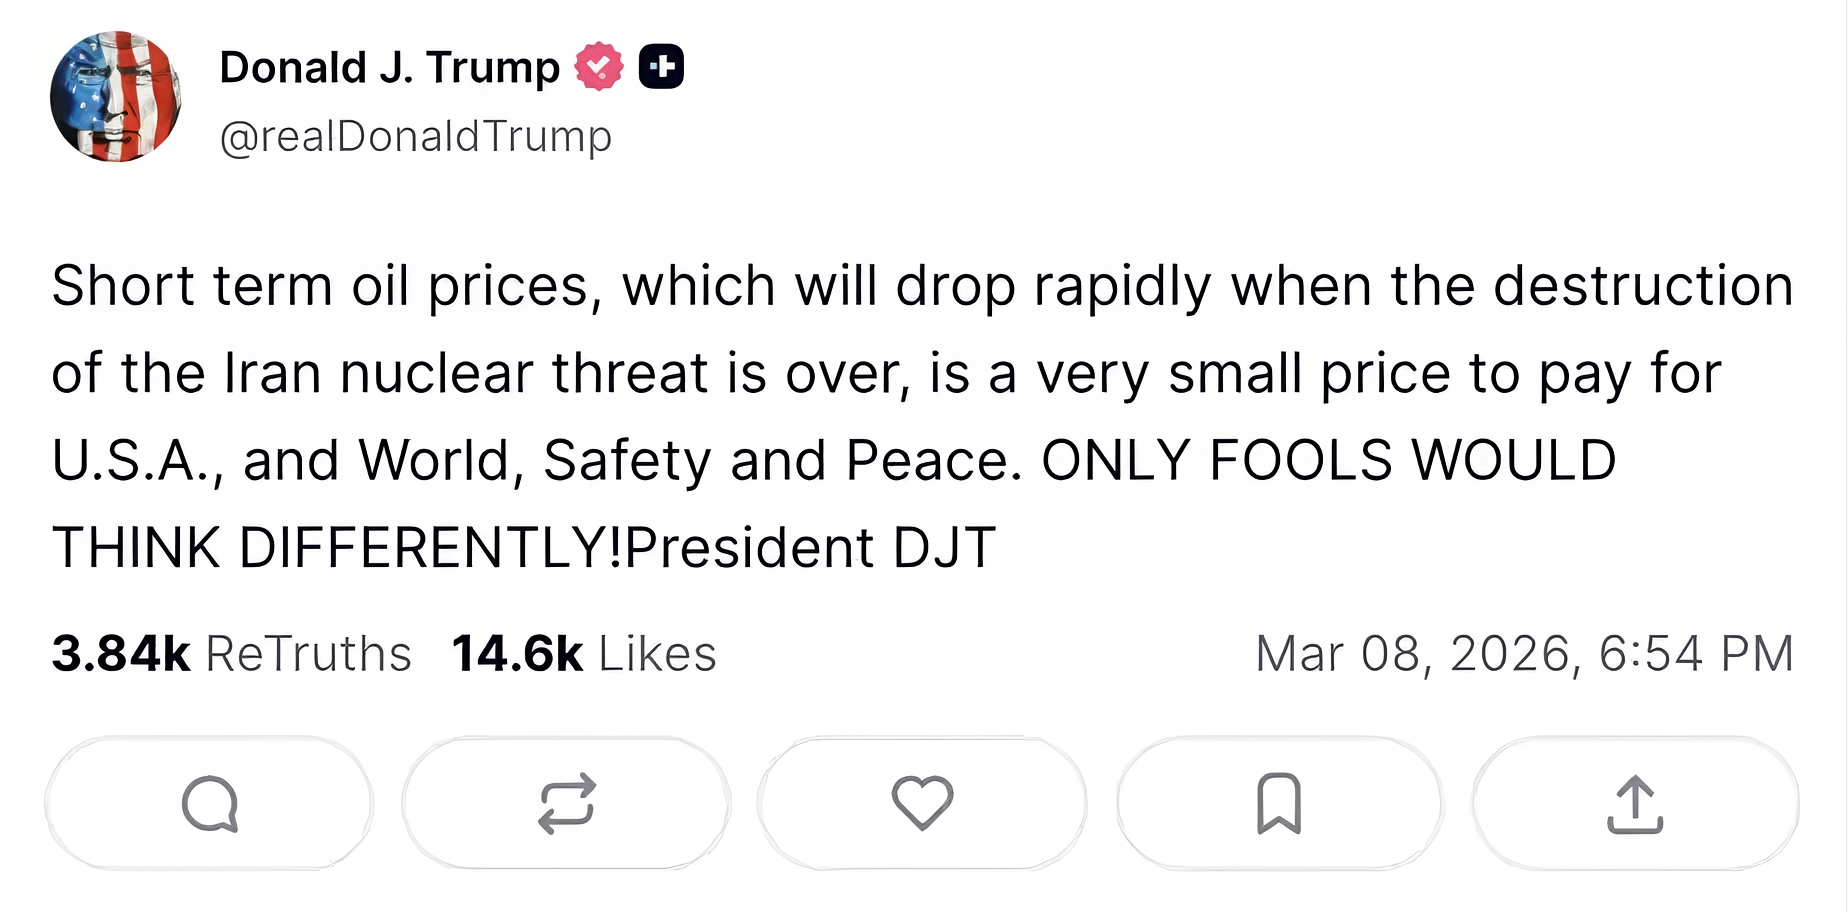Screen dimensions: 1848x912
Task: Click 'THINK DIFFERENTLY!' in the last line
Action: pos(337,548)
